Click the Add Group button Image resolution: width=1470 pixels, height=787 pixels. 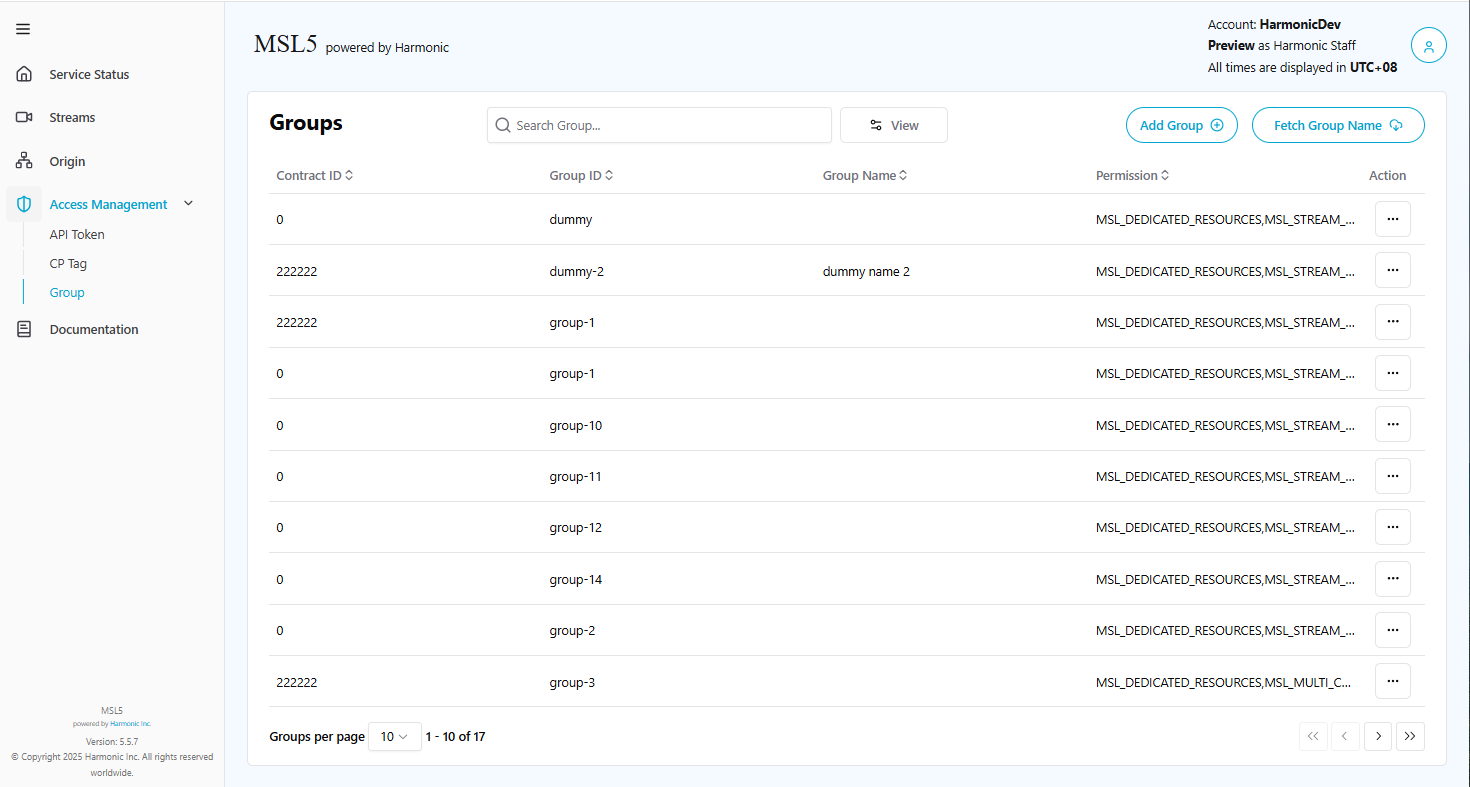pos(1181,125)
